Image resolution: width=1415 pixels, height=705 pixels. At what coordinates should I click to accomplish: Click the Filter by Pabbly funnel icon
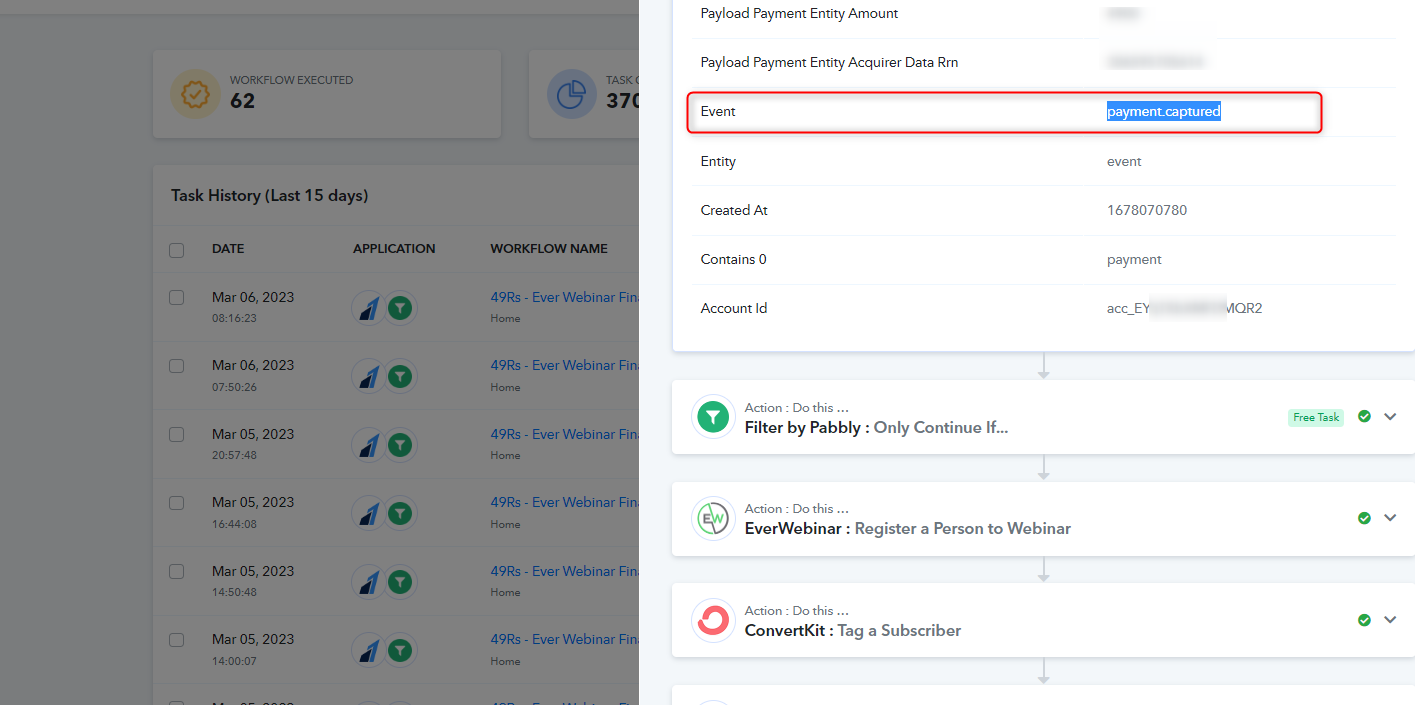tap(713, 417)
